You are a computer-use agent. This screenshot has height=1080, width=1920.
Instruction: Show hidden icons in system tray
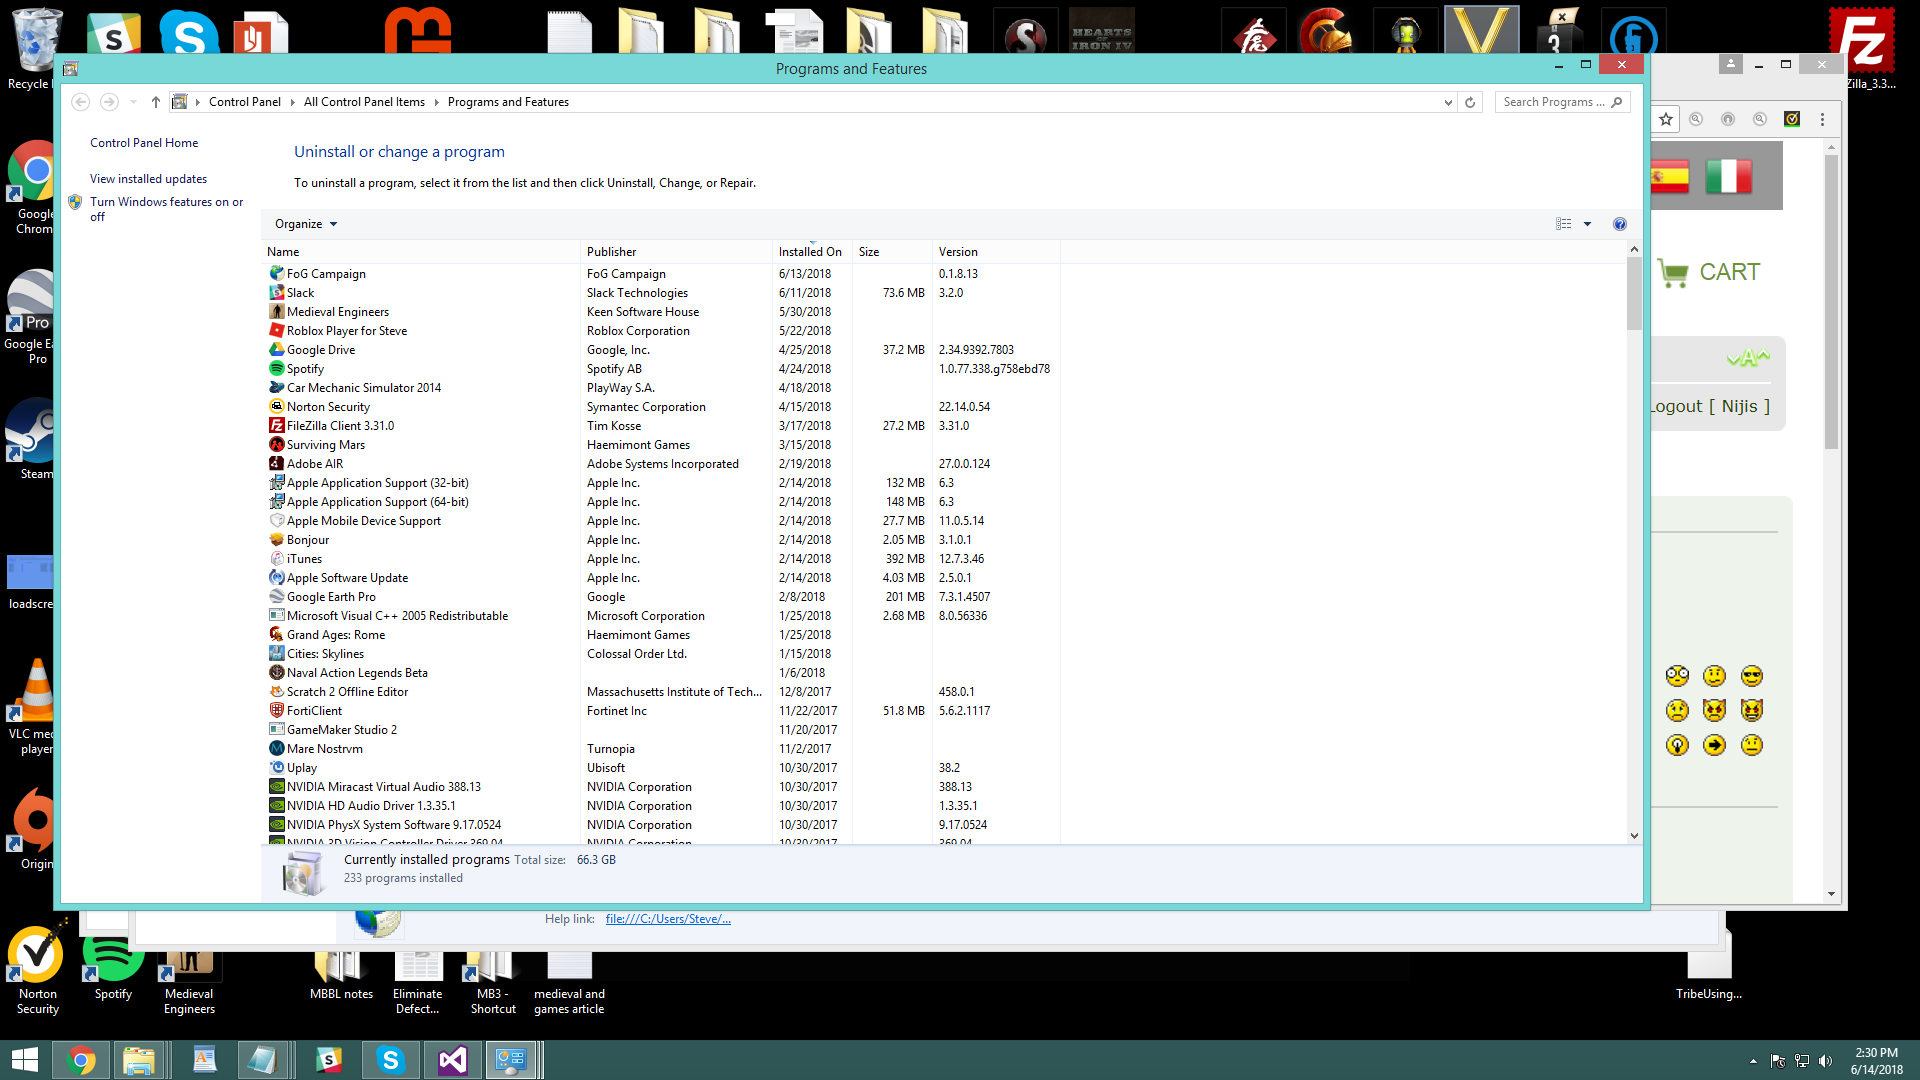[1753, 1061]
